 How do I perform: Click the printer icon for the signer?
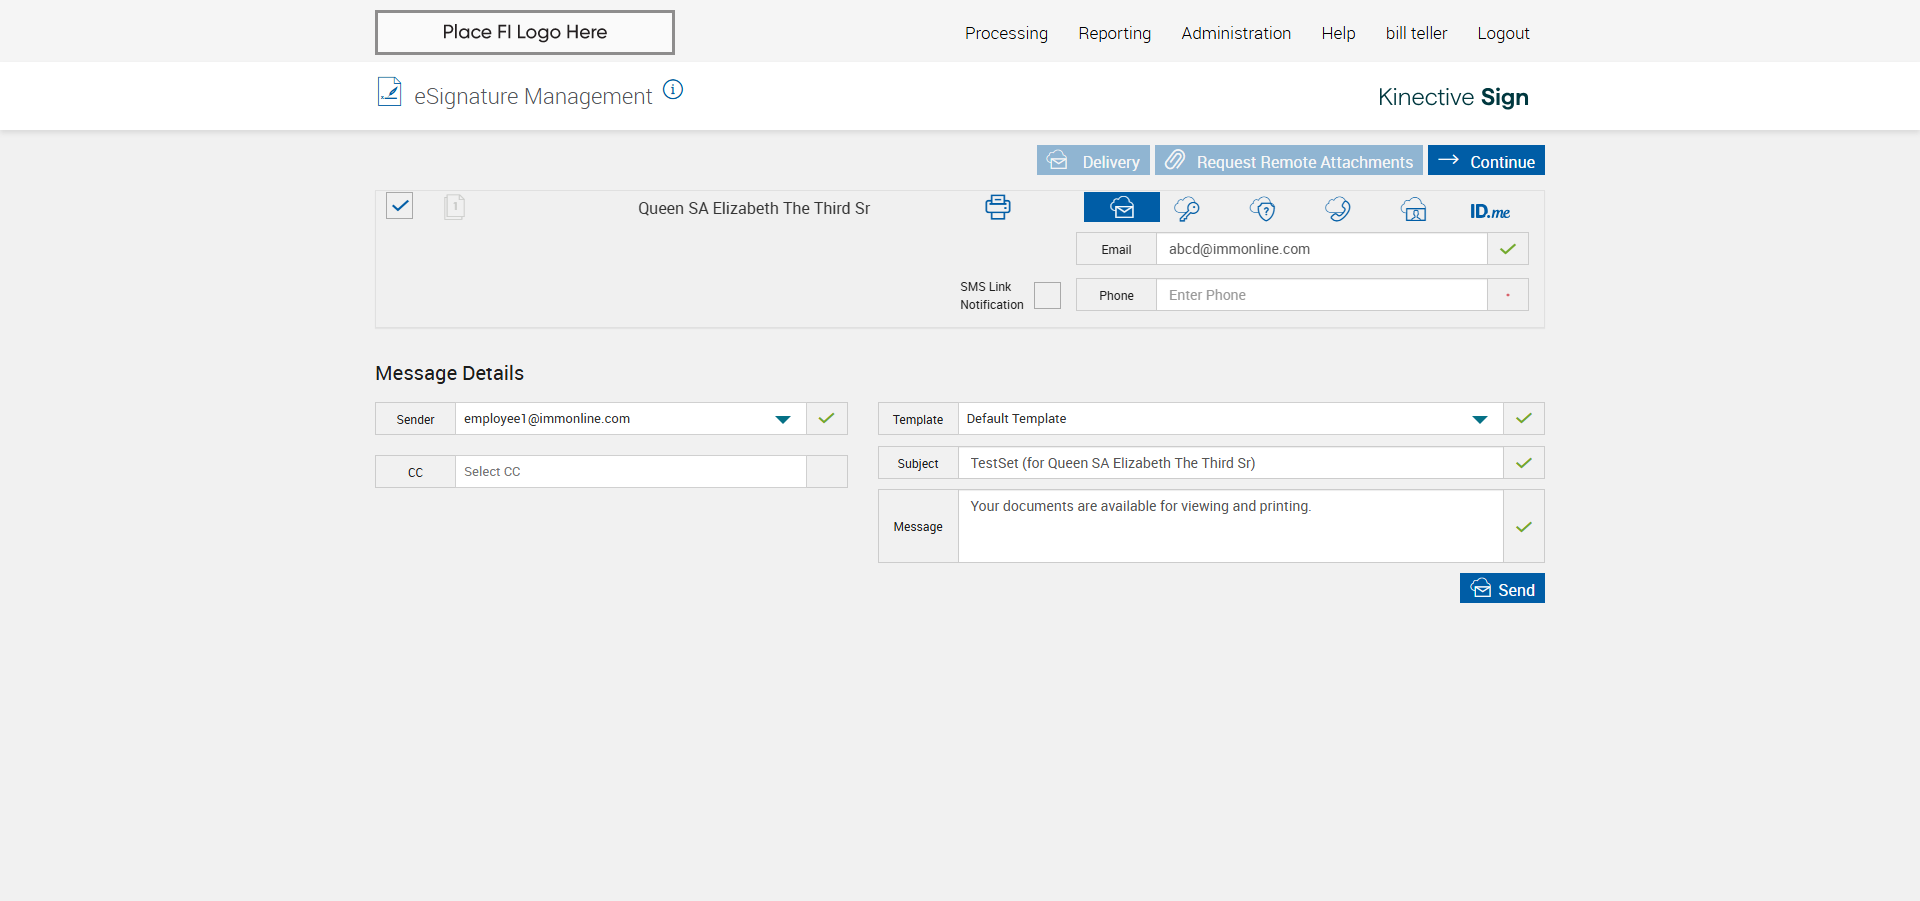click(x=997, y=207)
